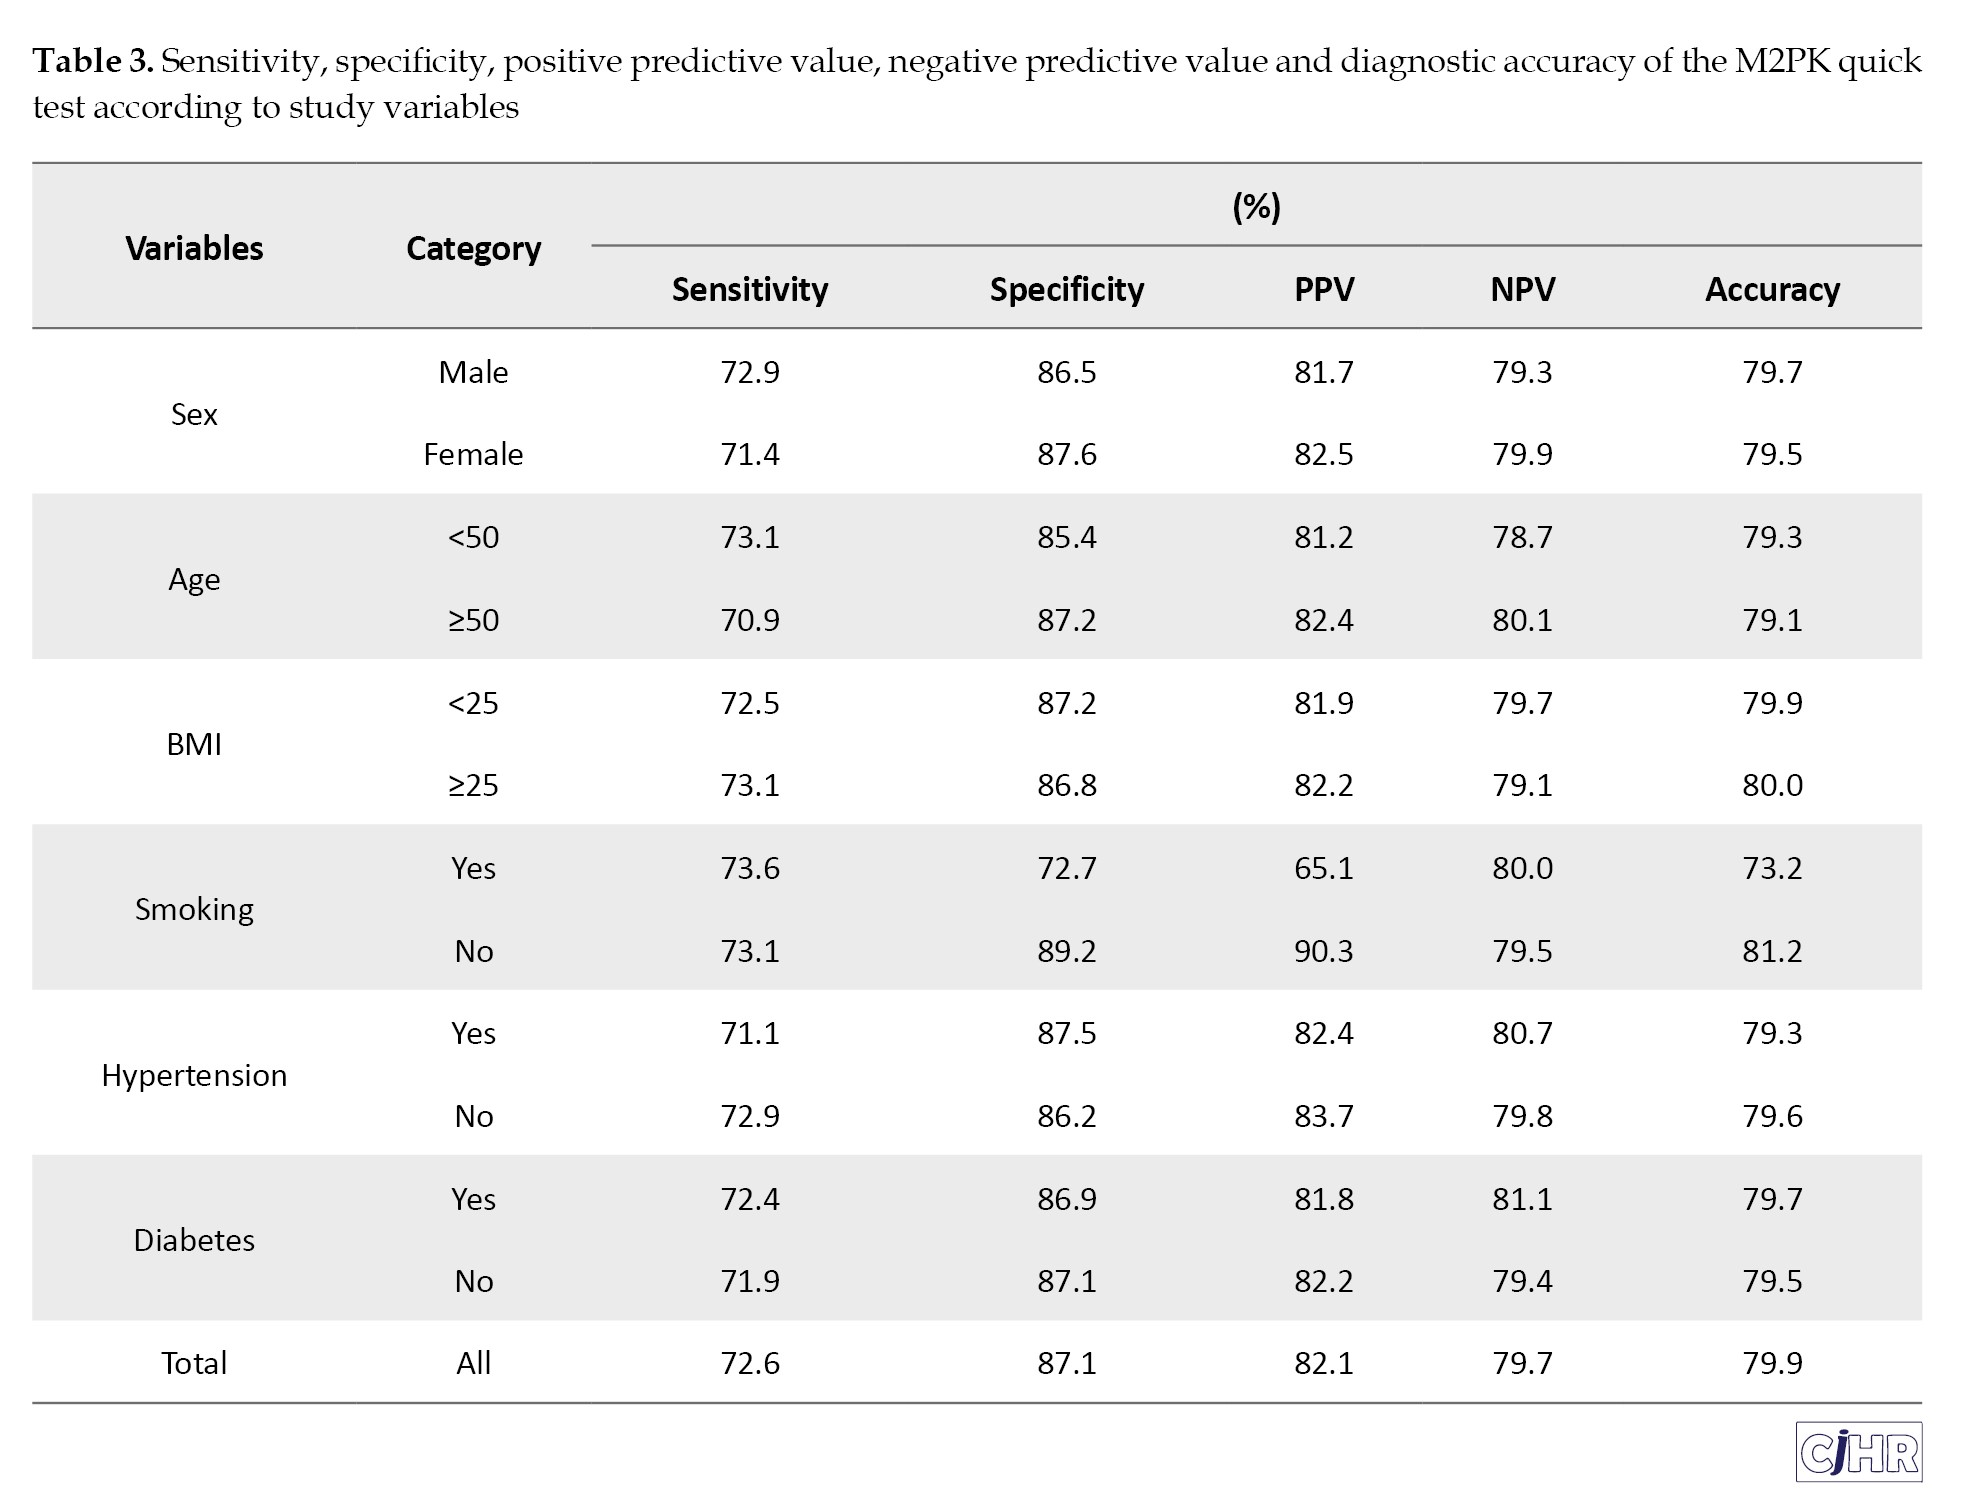Click the Table 3 caption label
1968x1502 pixels.
point(93,62)
